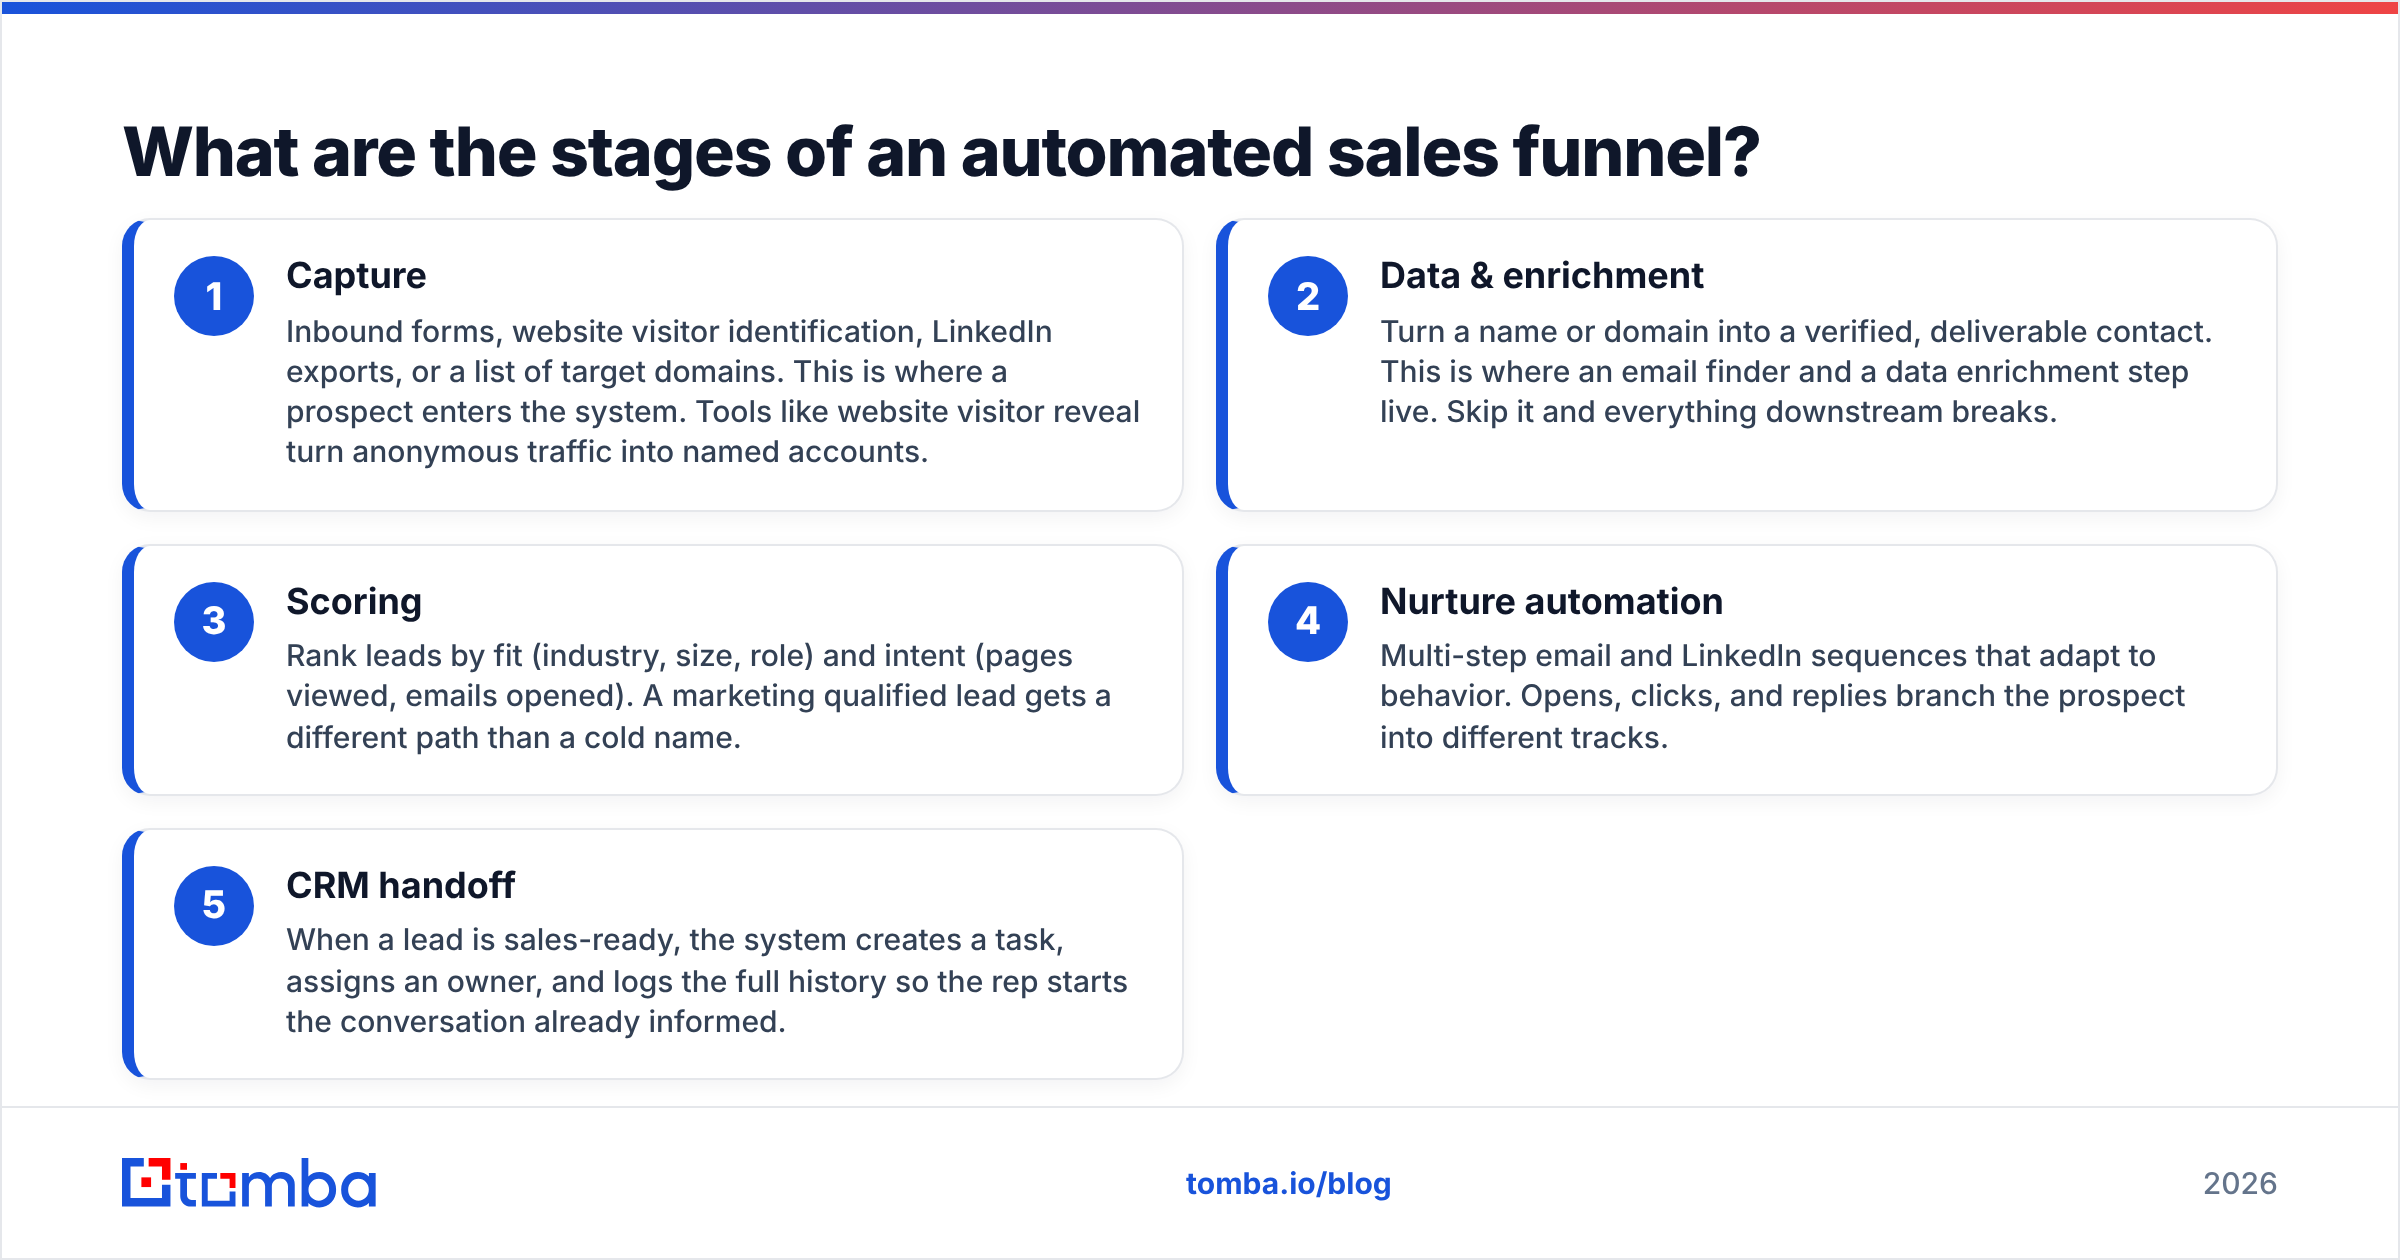Select the Data & enrichment heading

click(x=1541, y=276)
